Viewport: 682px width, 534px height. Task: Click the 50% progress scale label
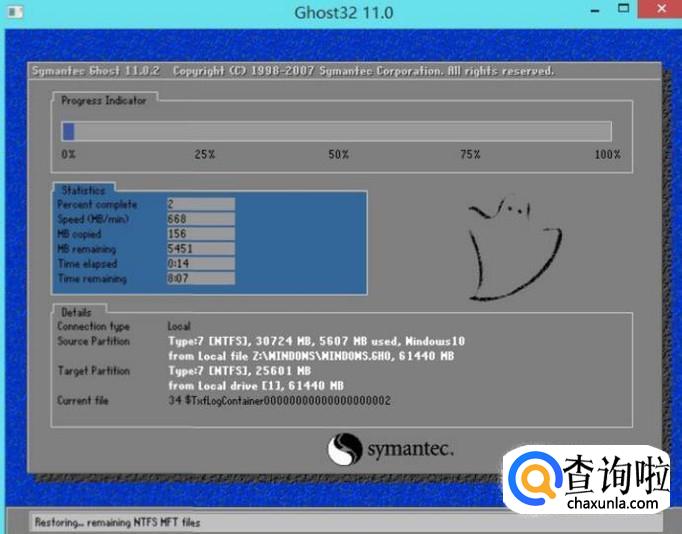pyautogui.click(x=338, y=154)
